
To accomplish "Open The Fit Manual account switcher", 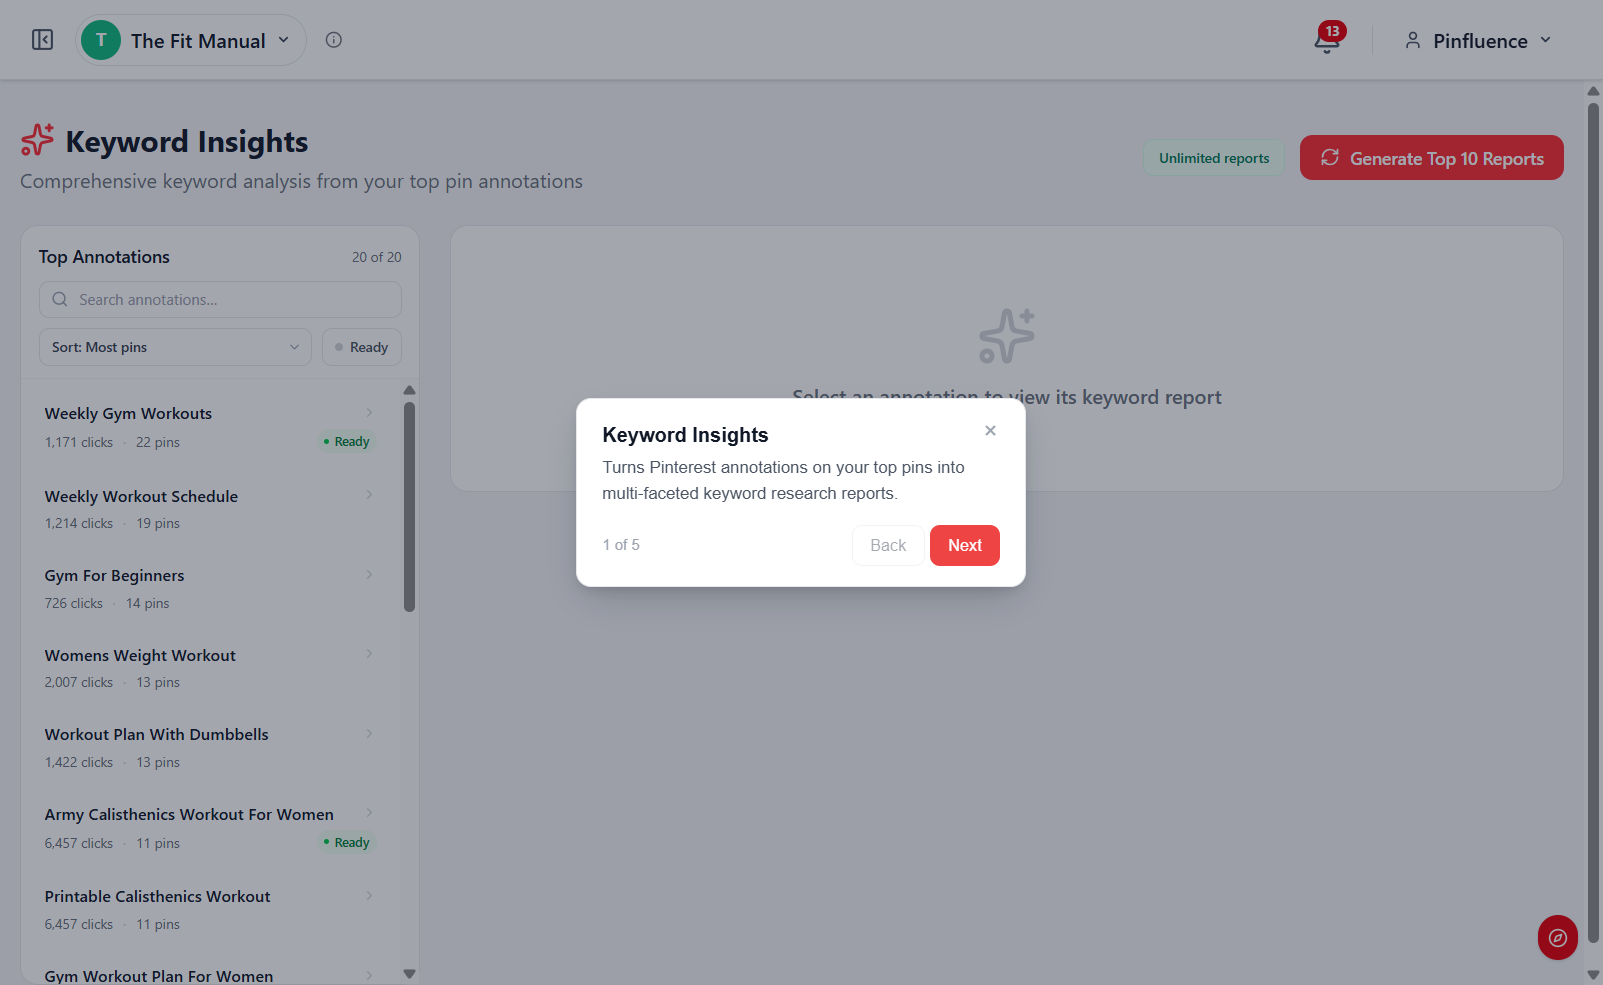I will (x=191, y=40).
